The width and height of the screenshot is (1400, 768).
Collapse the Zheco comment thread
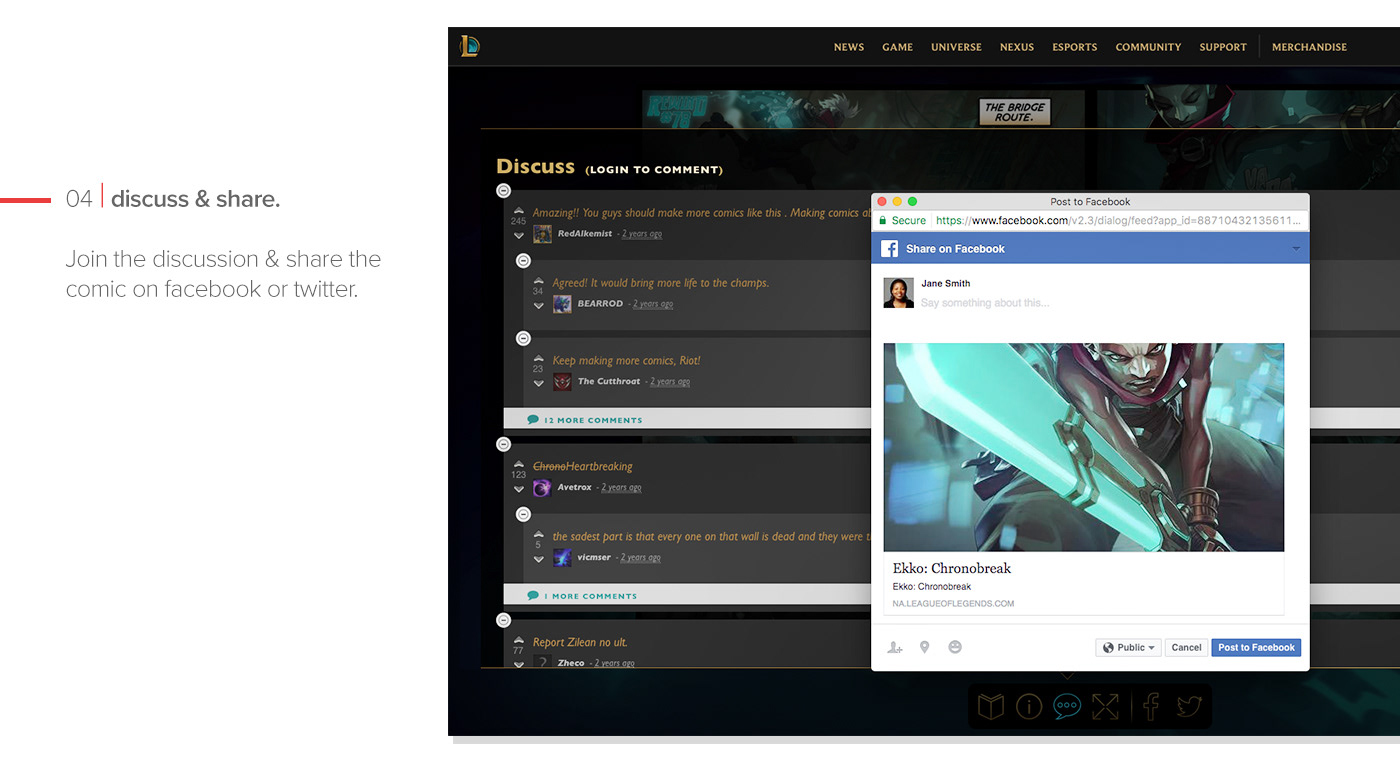click(503, 620)
